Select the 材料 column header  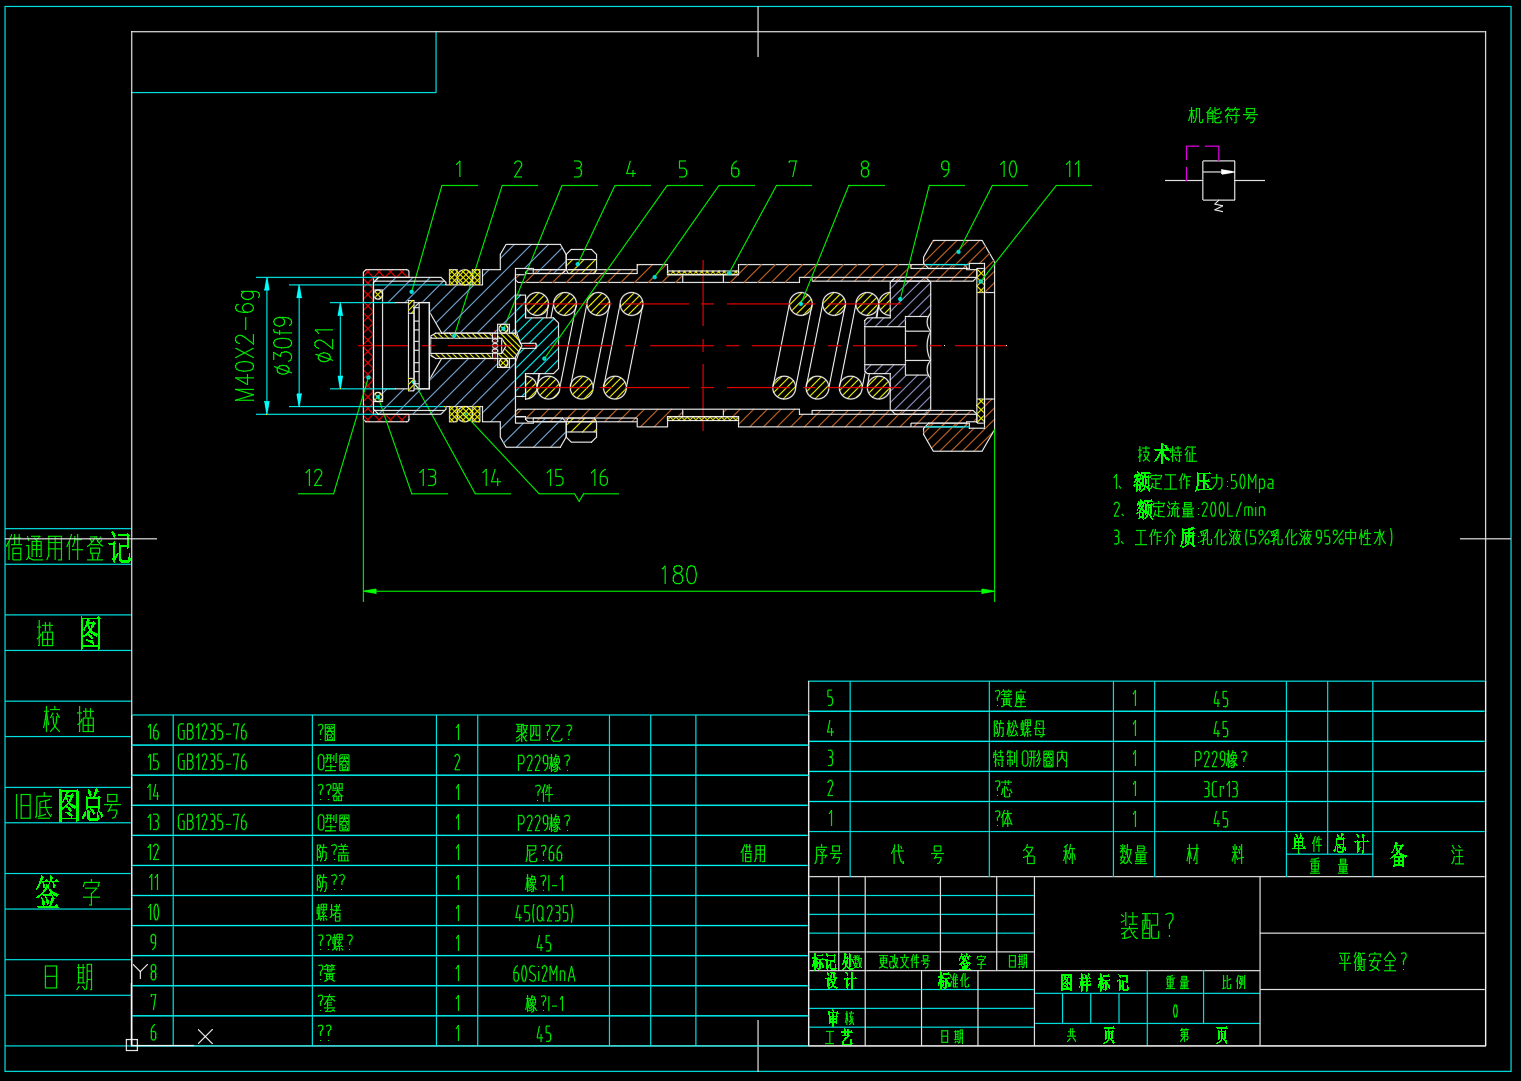coord(1215,854)
